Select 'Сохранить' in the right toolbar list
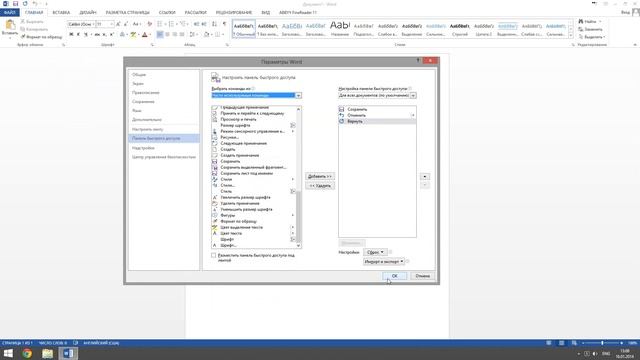The height and width of the screenshot is (360, 640). coord(377,109)
